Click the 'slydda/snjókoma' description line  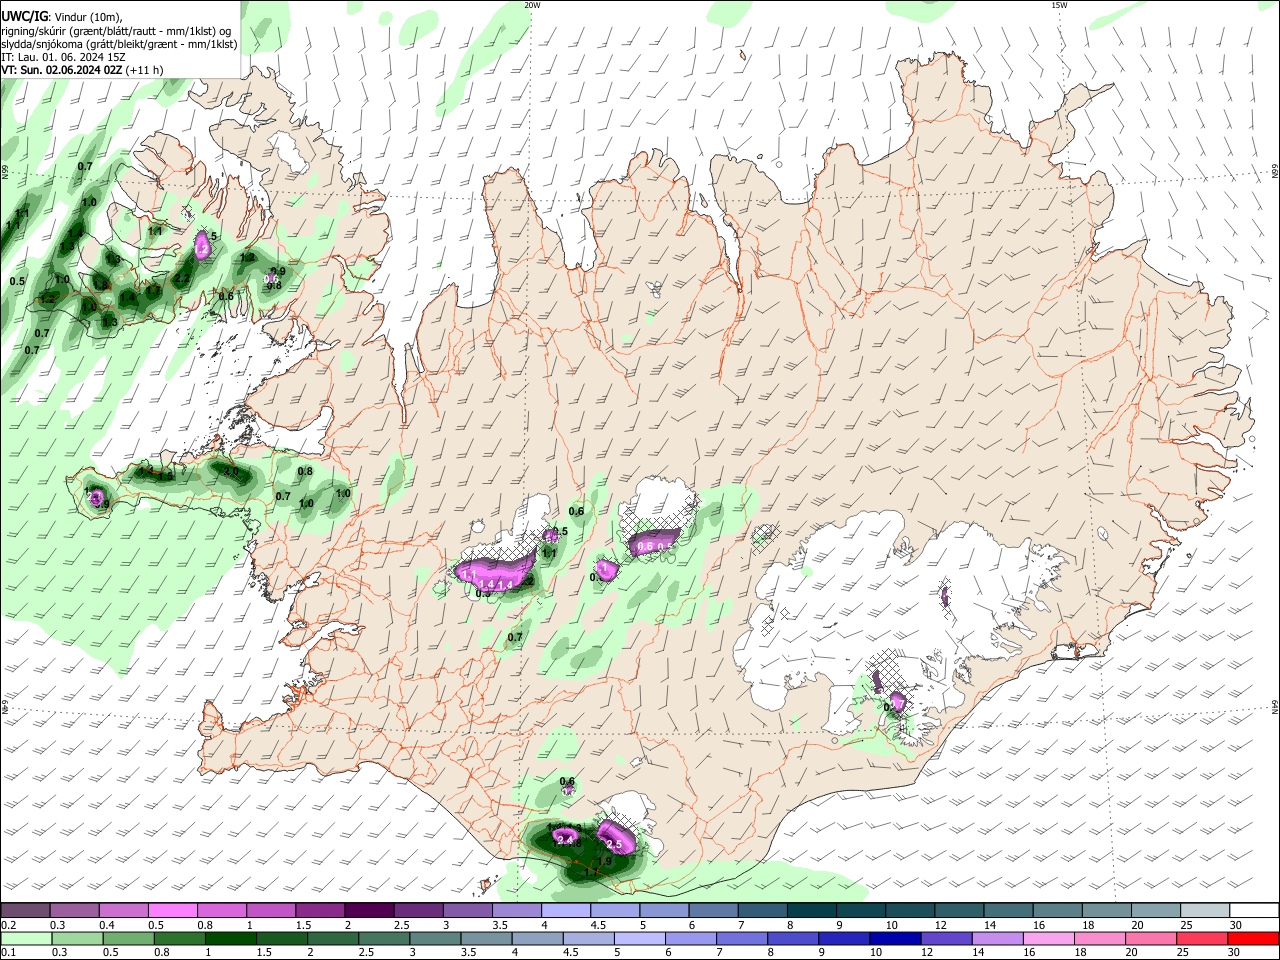point(119,44)
